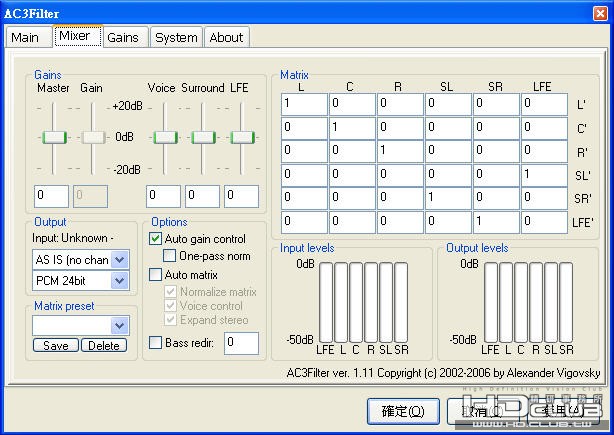Click matrix cell LFE to SL'
The image size is (614, 435).
[544, 175]
